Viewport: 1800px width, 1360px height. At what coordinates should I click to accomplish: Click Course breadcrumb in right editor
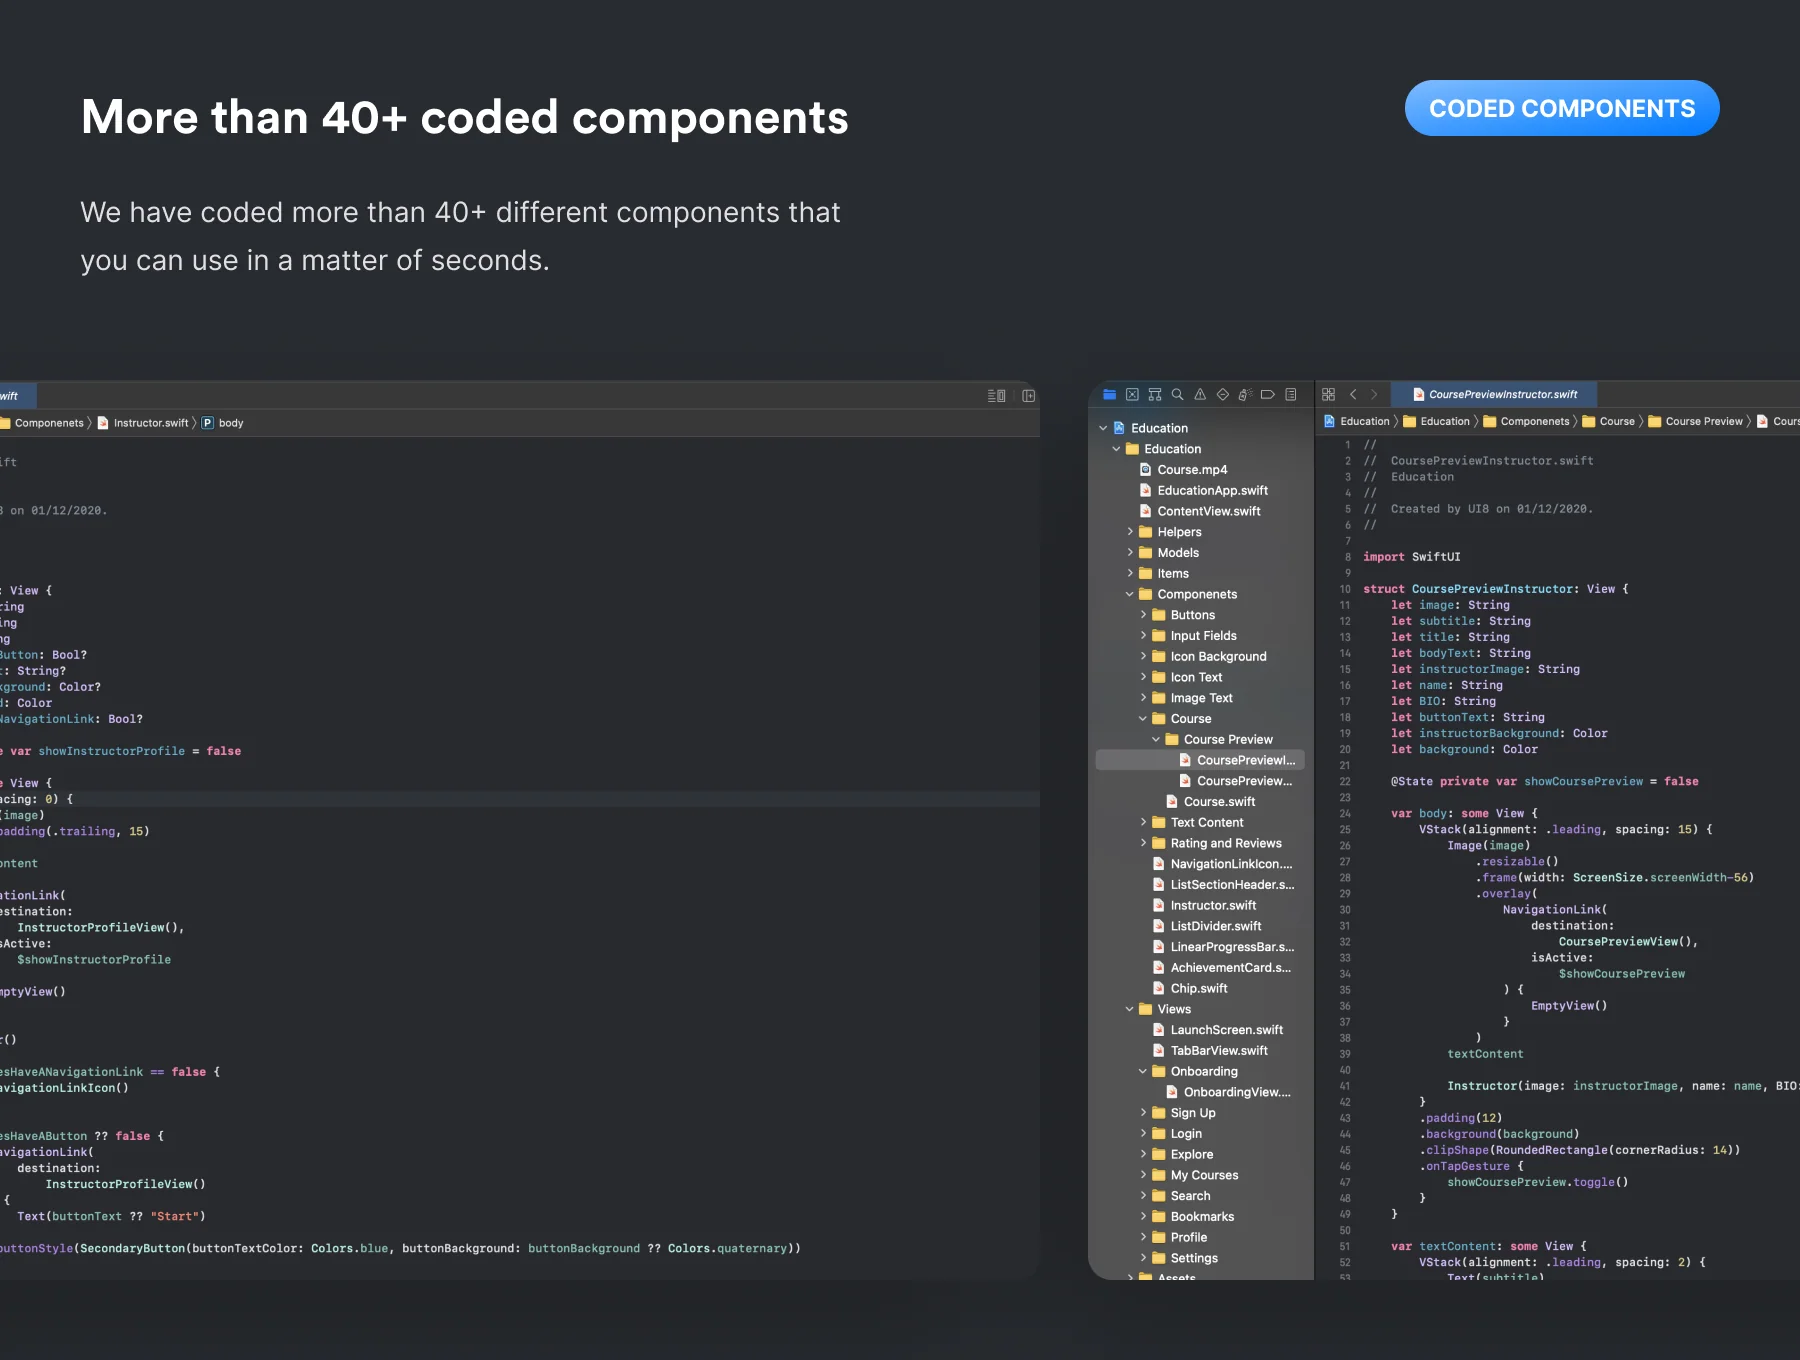coord(1608,422)
